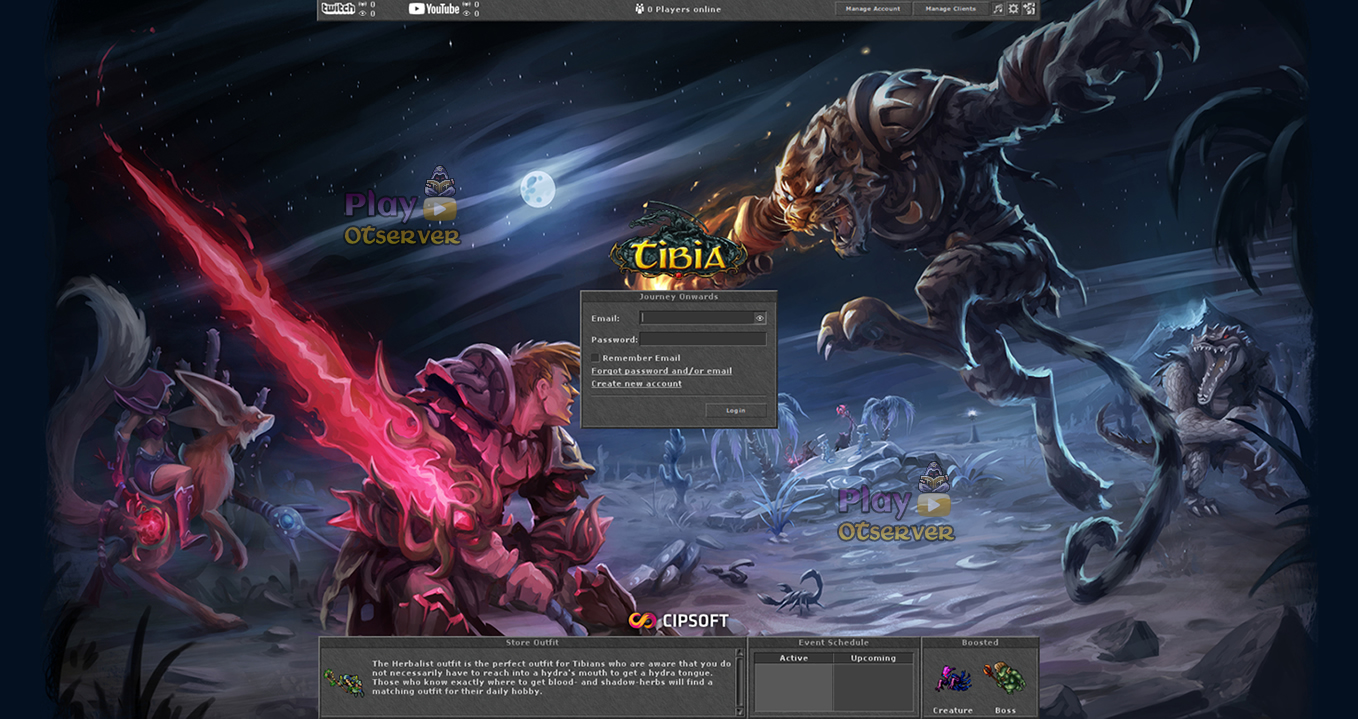Open Forgot password and/or email link

(x=661, y=371)
